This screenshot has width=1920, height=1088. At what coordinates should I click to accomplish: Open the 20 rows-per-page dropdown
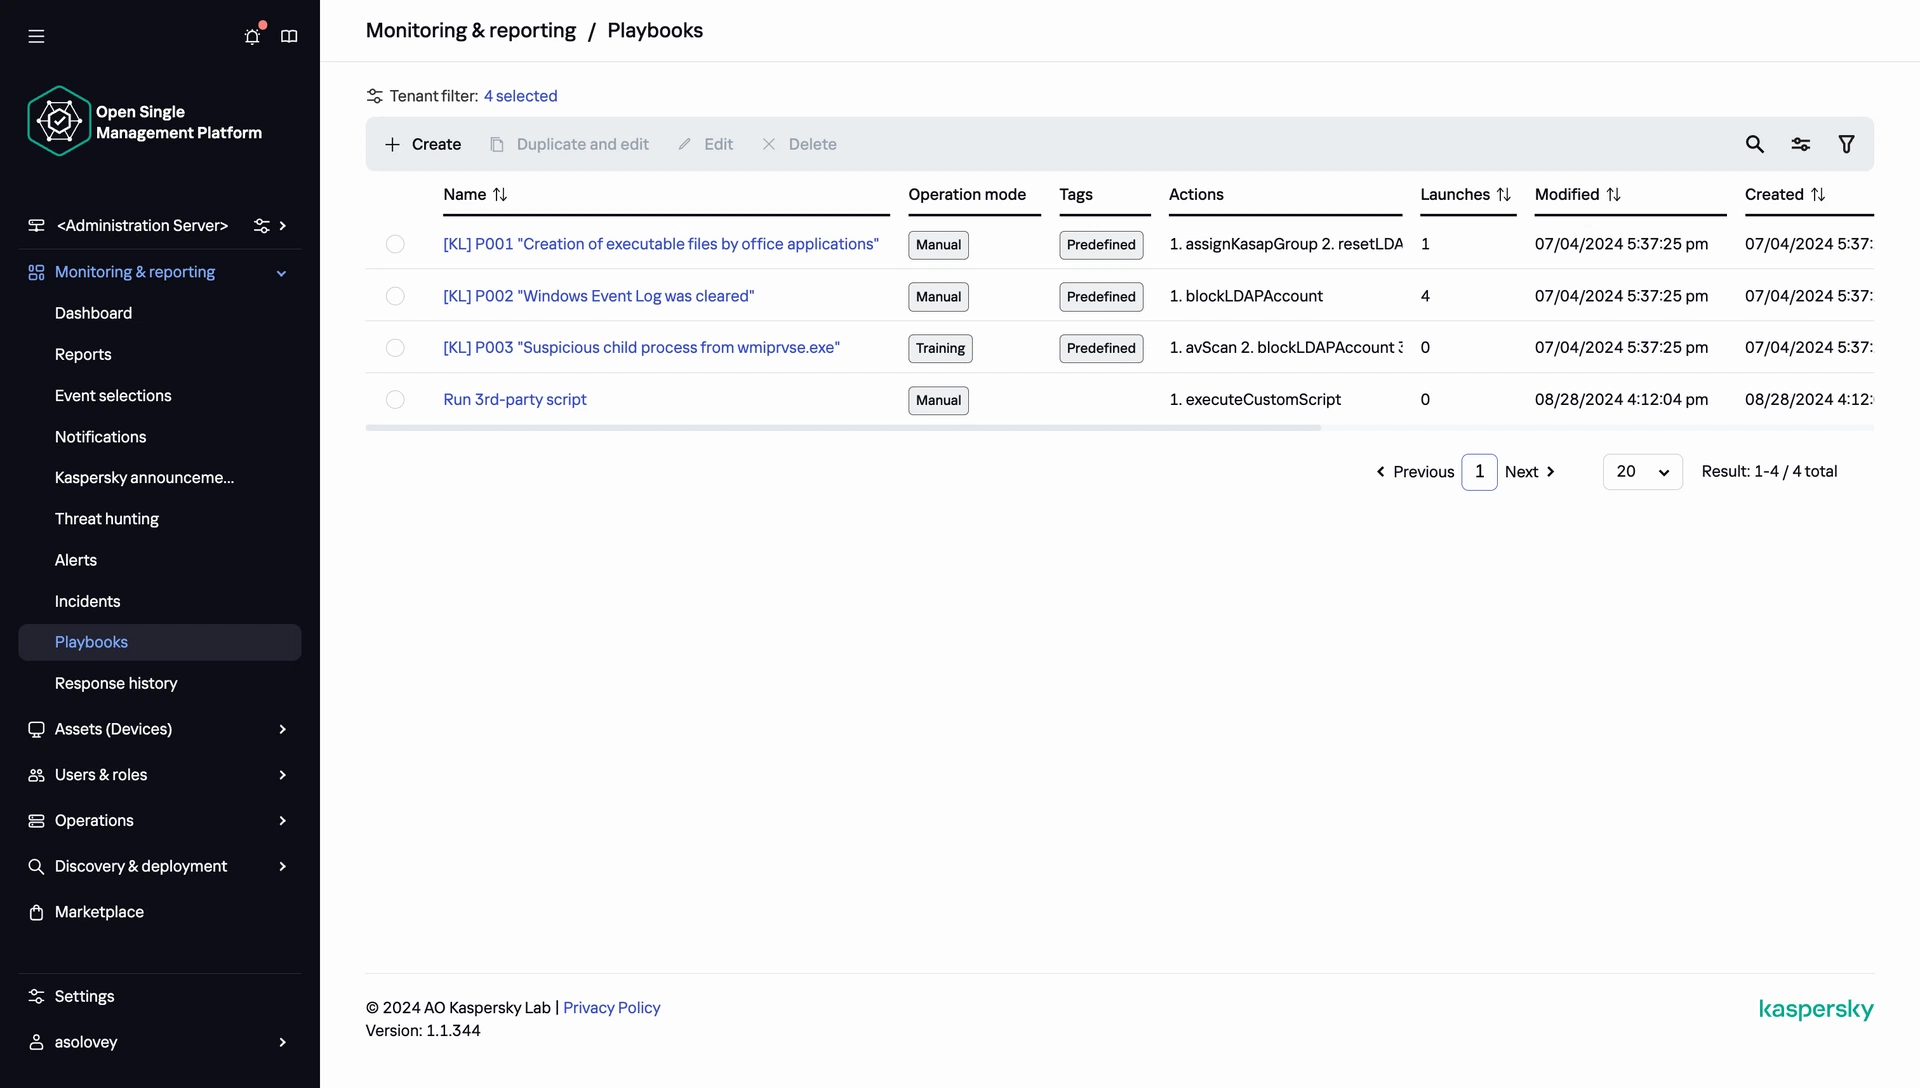(1642, 472)
